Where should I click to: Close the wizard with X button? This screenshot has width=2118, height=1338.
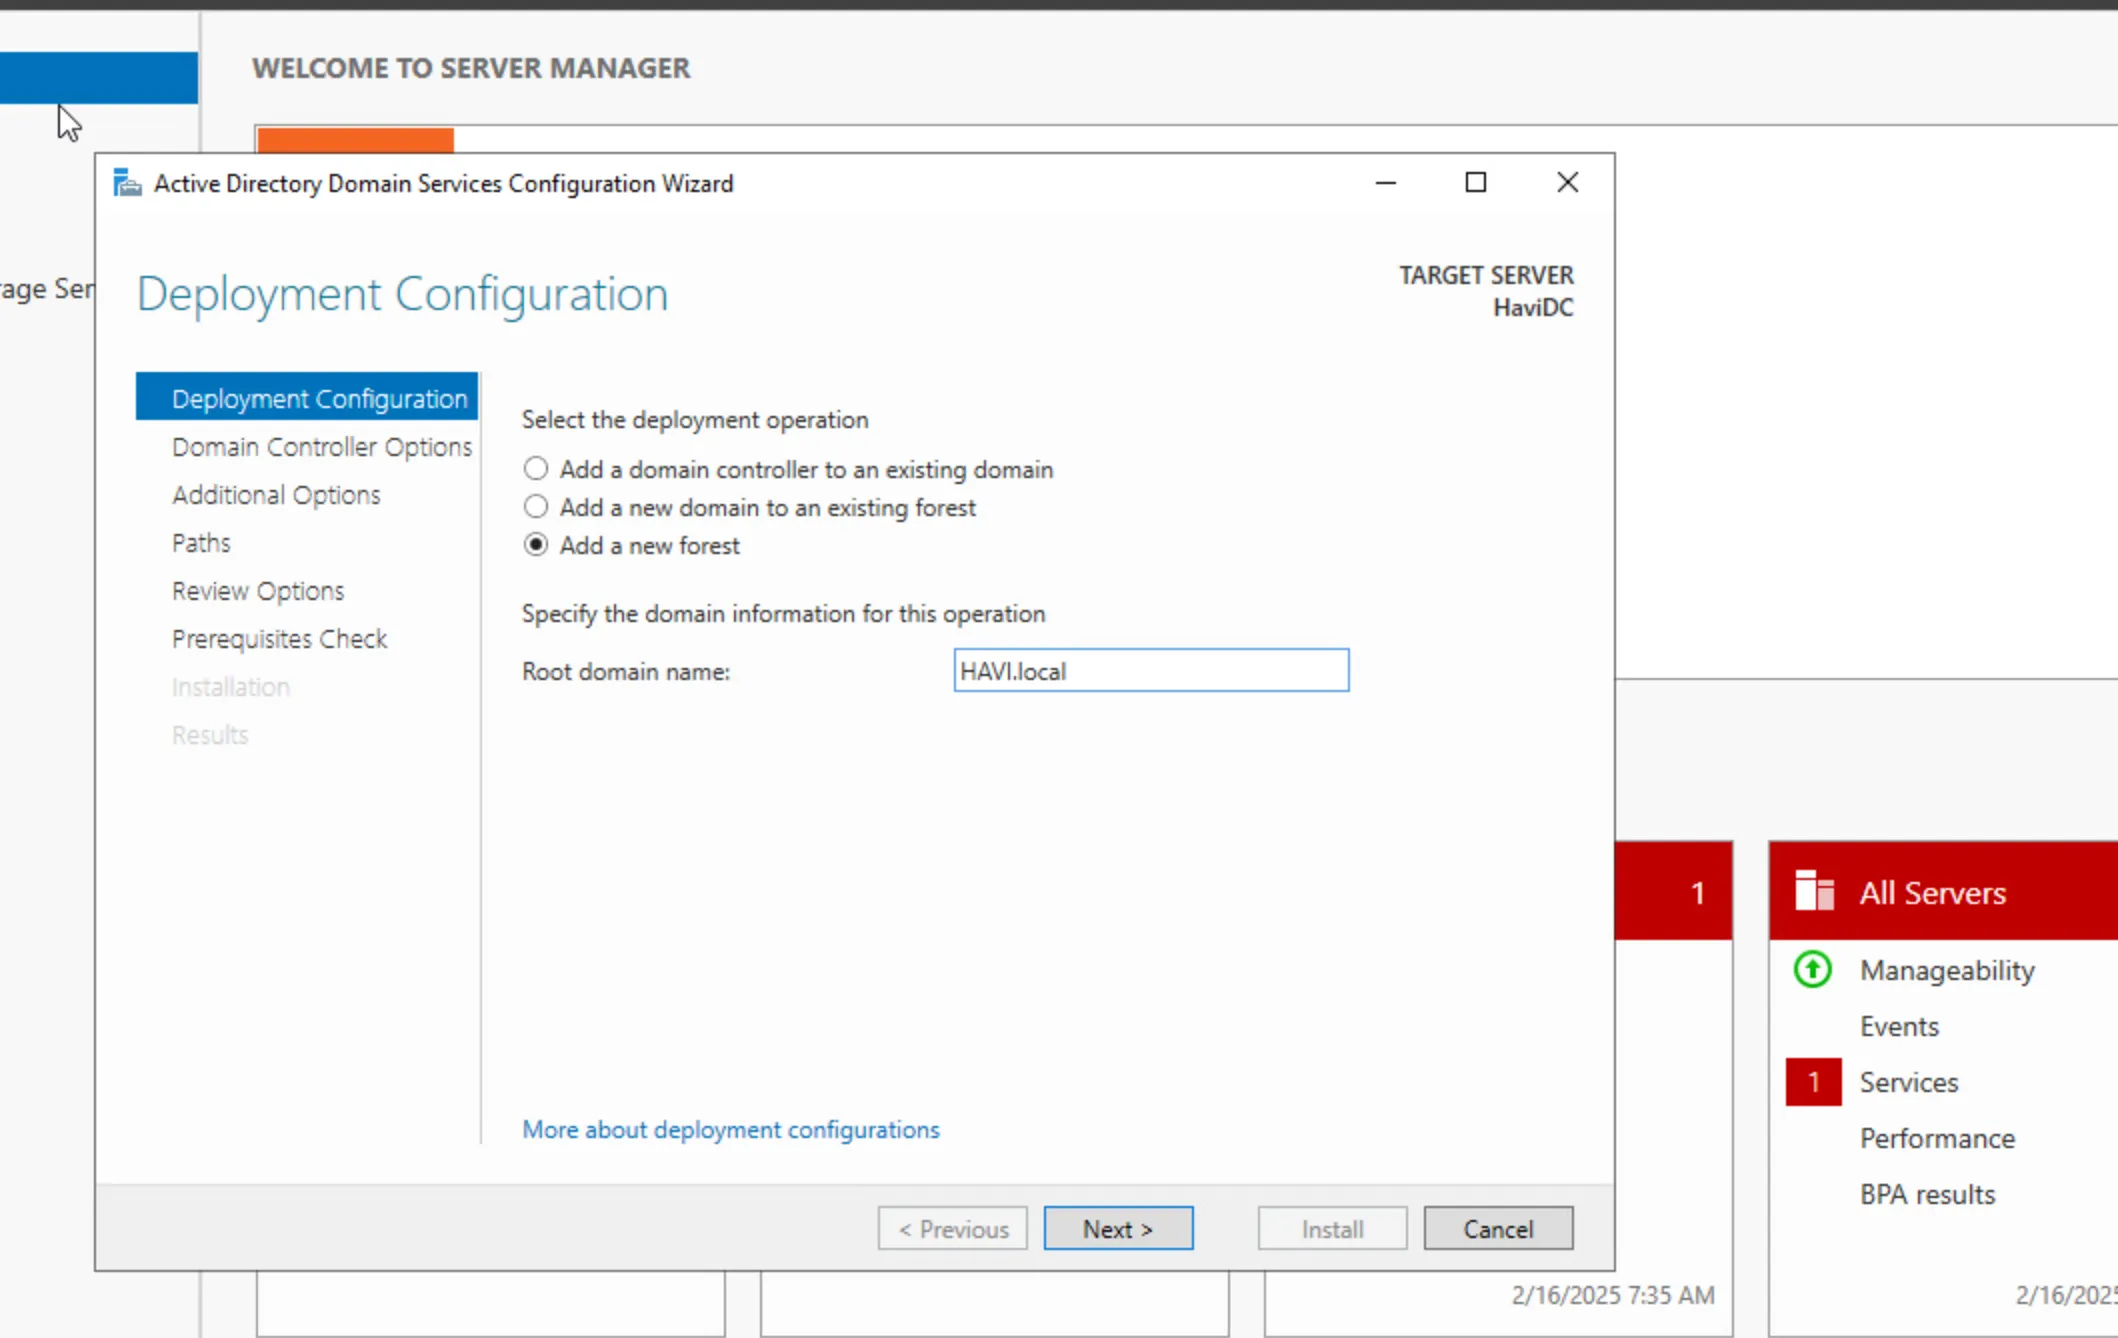(x=1567, y=182)
